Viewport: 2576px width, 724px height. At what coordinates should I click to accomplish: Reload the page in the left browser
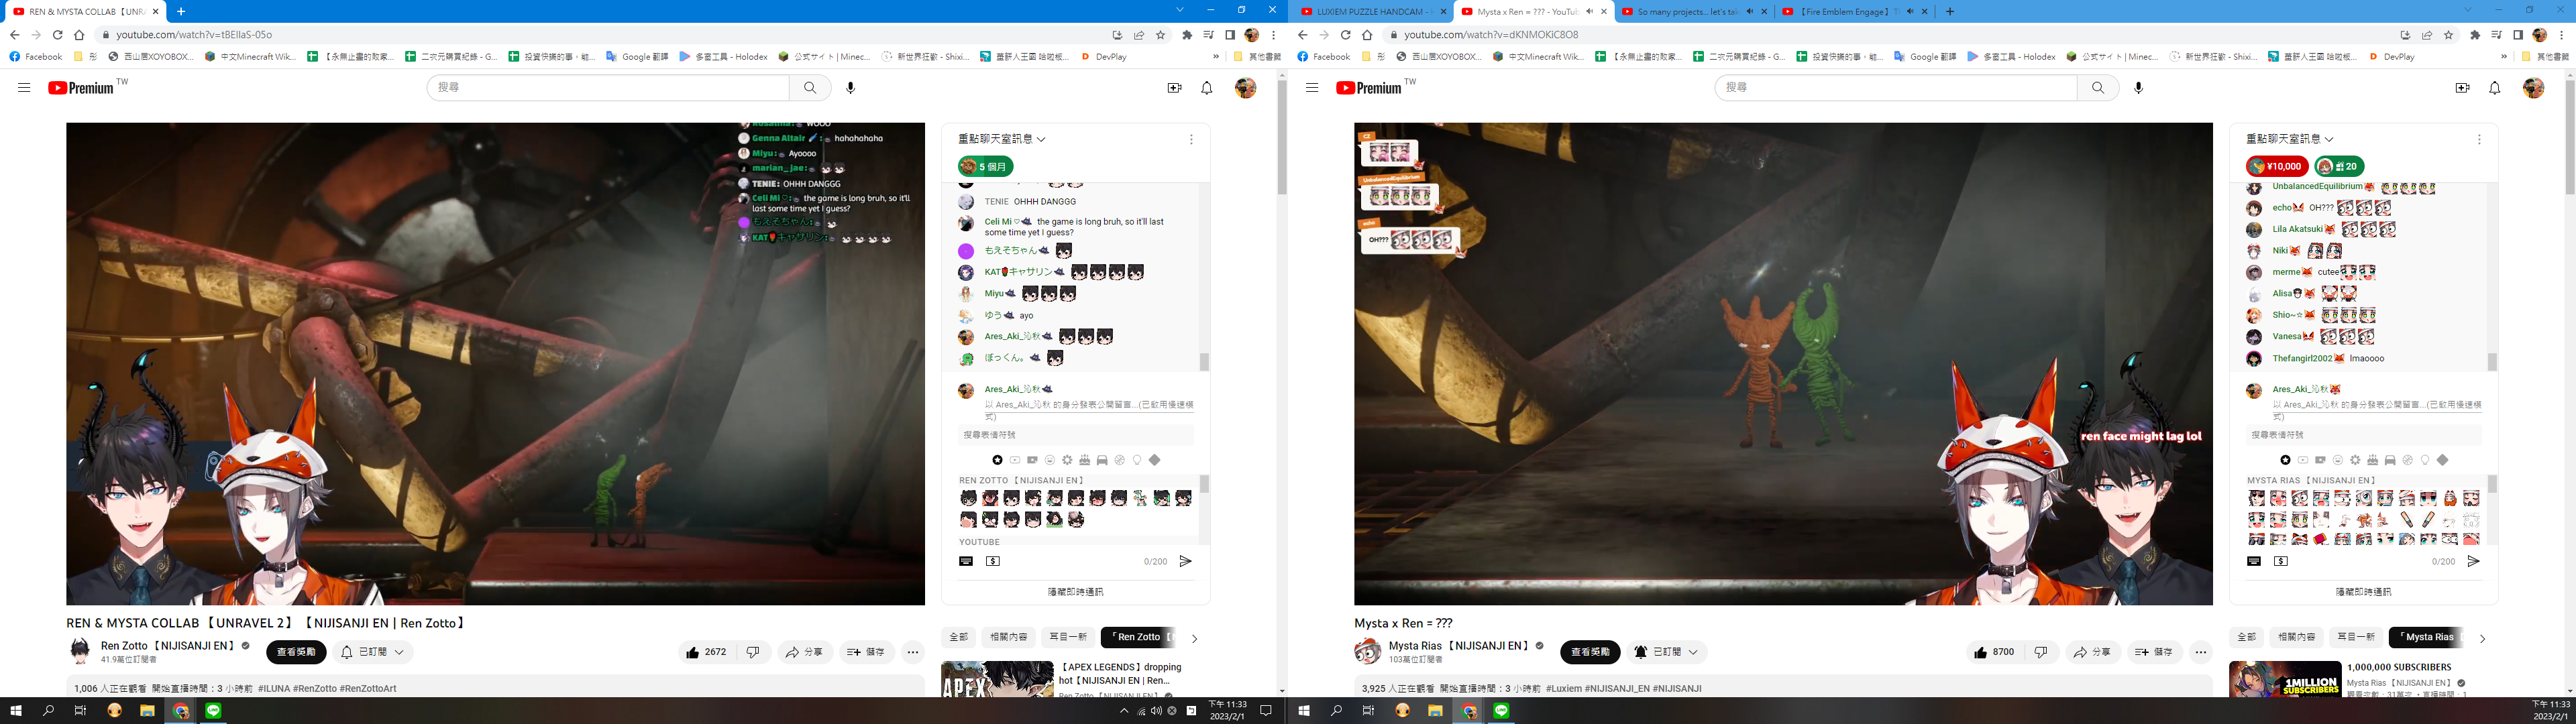click(57, 35)
